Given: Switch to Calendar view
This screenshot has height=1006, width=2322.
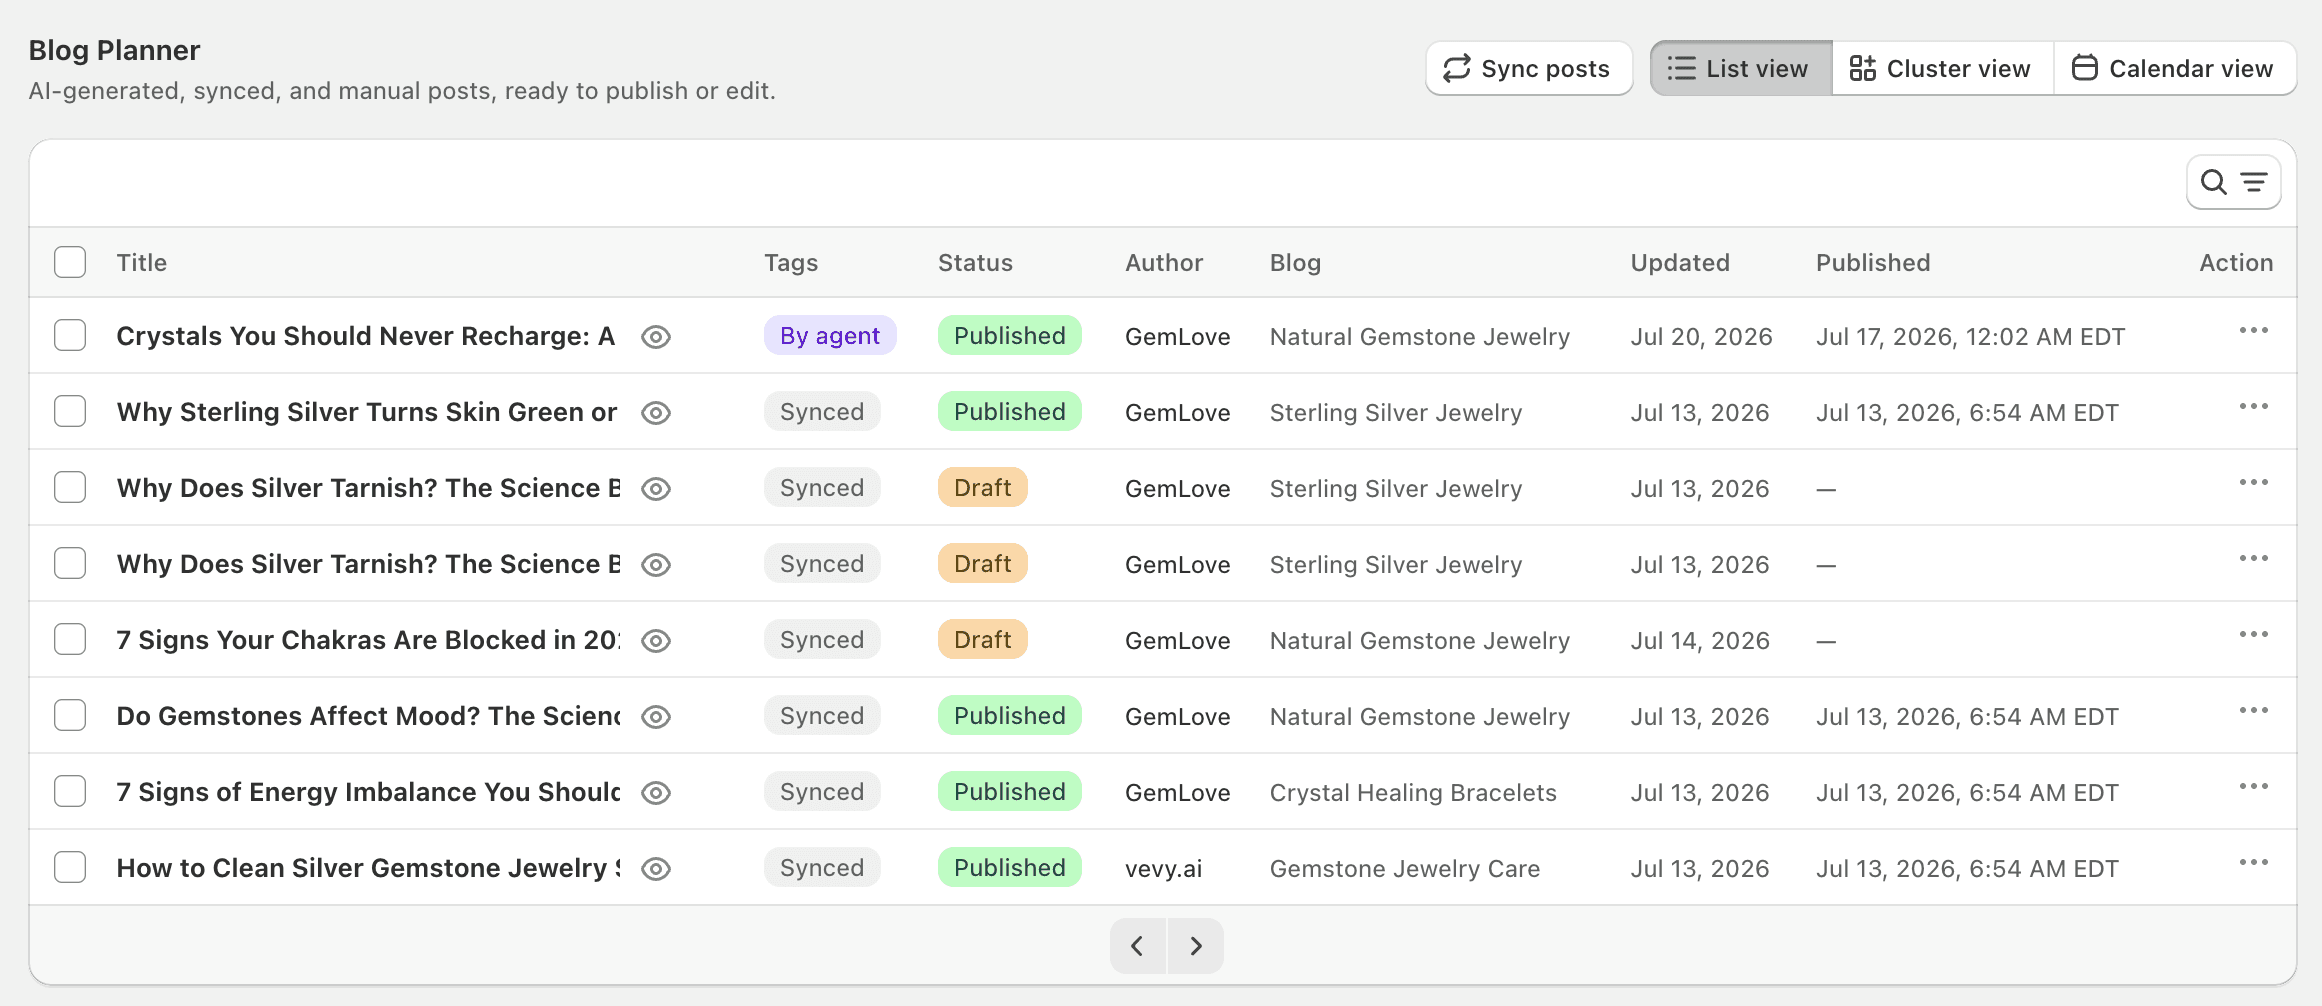Looking at the screenshot, I should (x=2174, y=68).
